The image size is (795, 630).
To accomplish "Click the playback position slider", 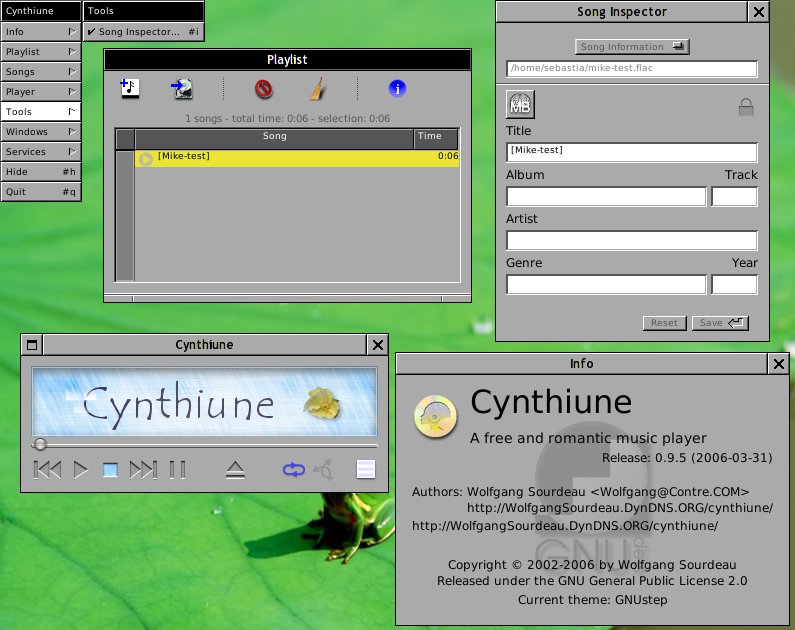I will point(205,444).
